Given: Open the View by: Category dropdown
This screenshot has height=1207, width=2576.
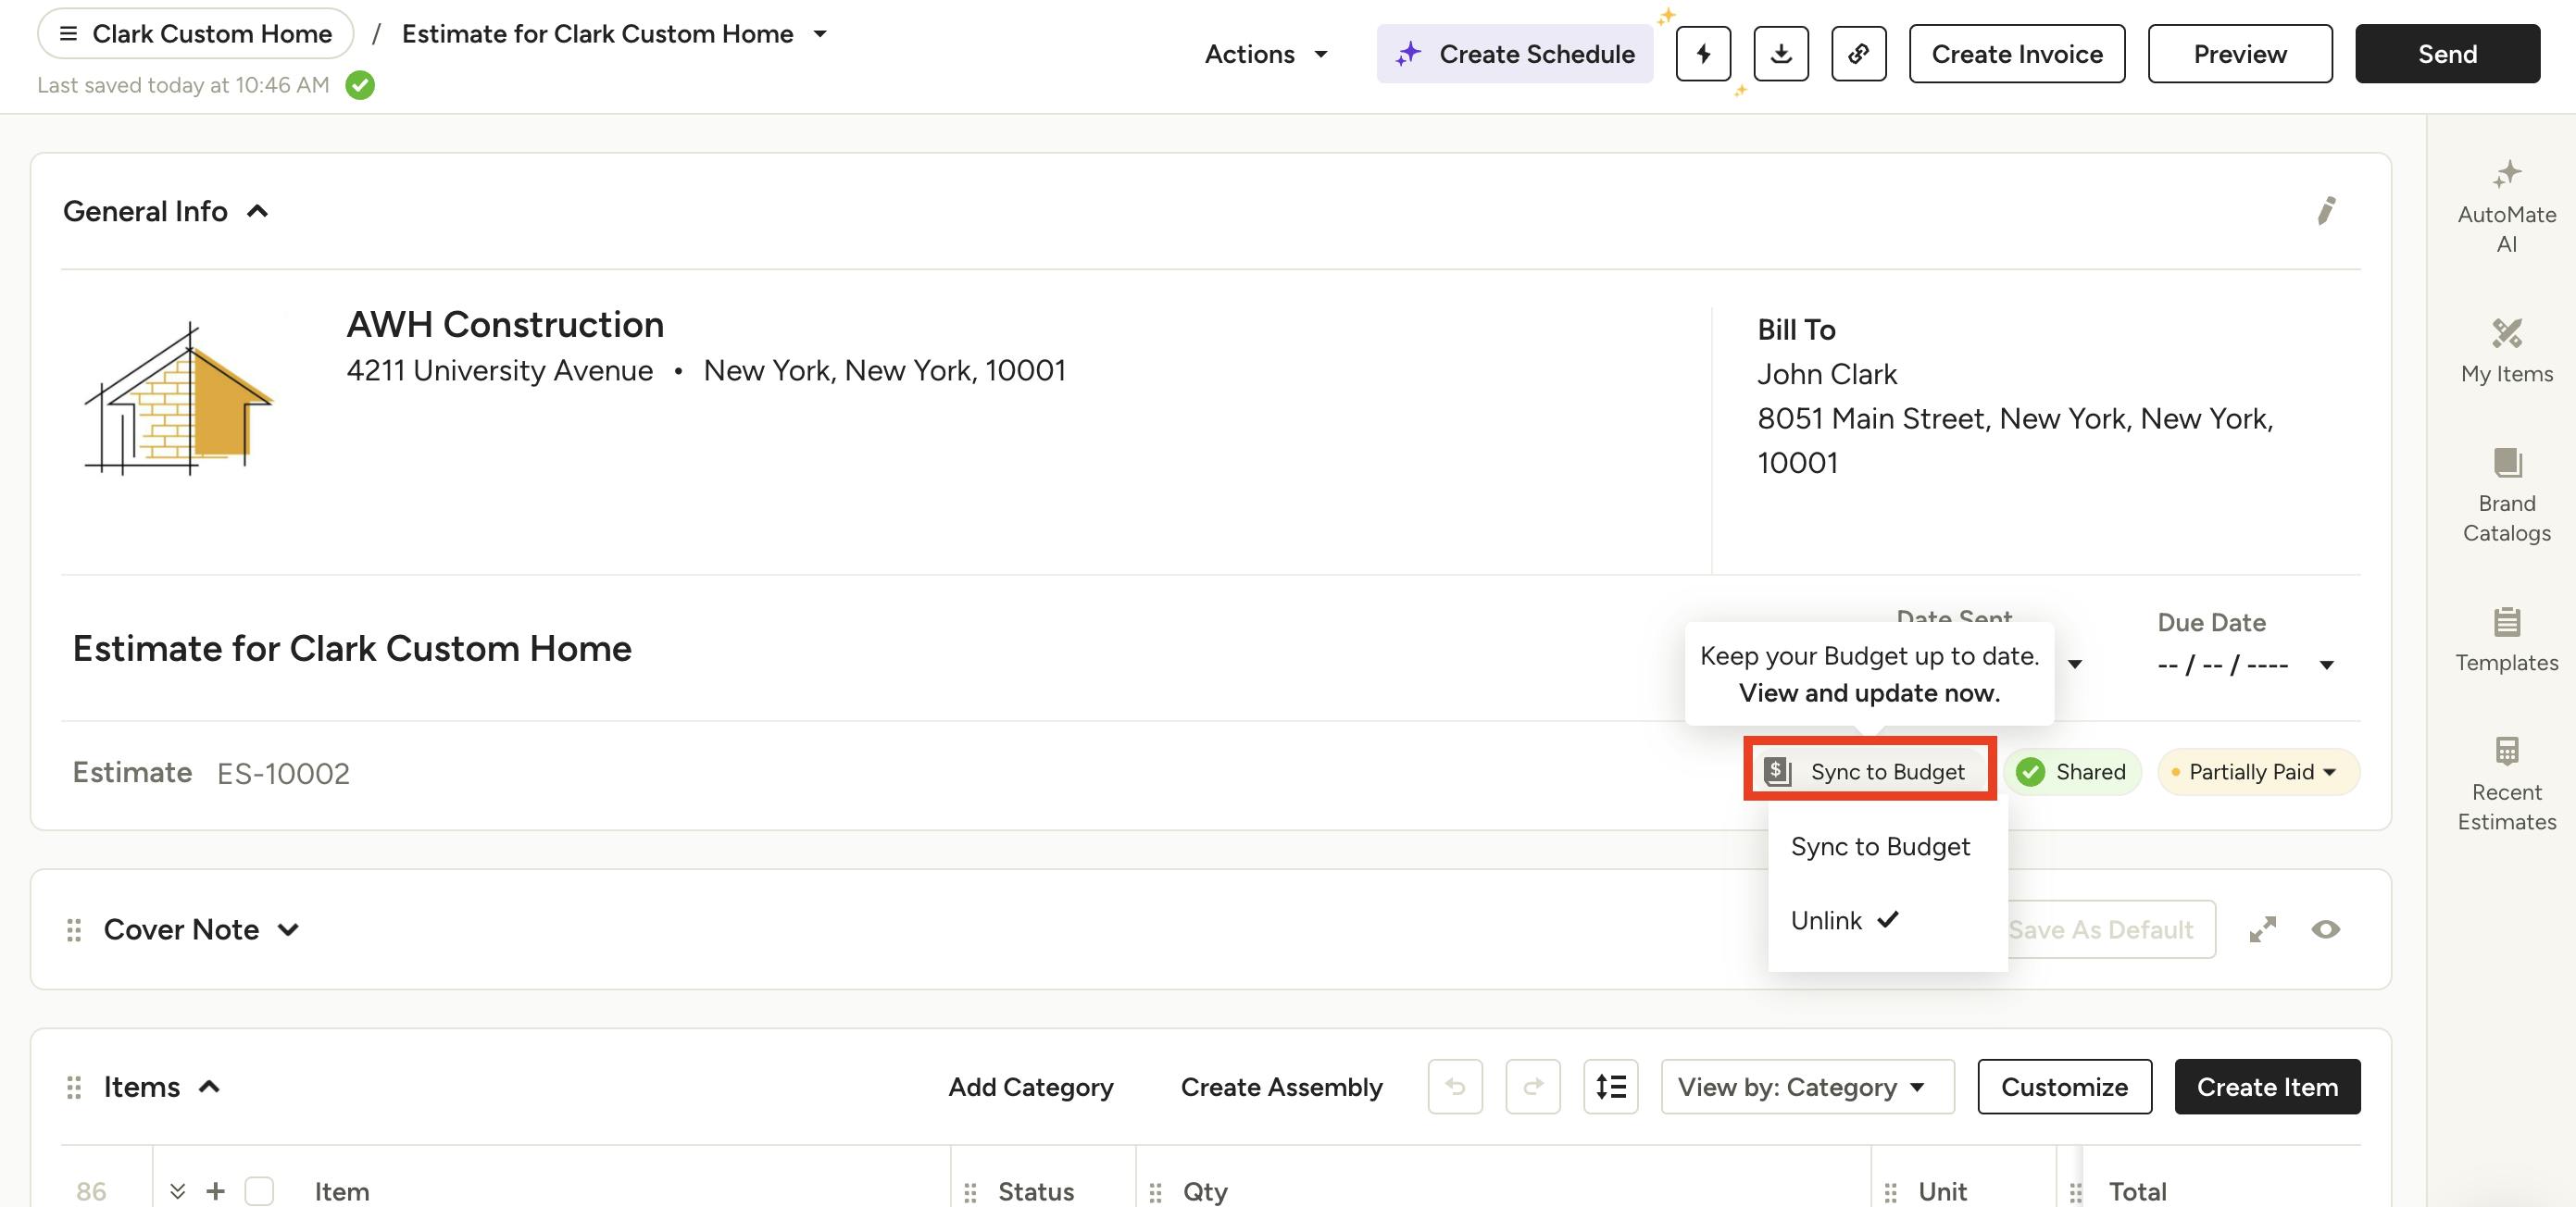Looking at the screenshot, I should coord(1806,1087).
